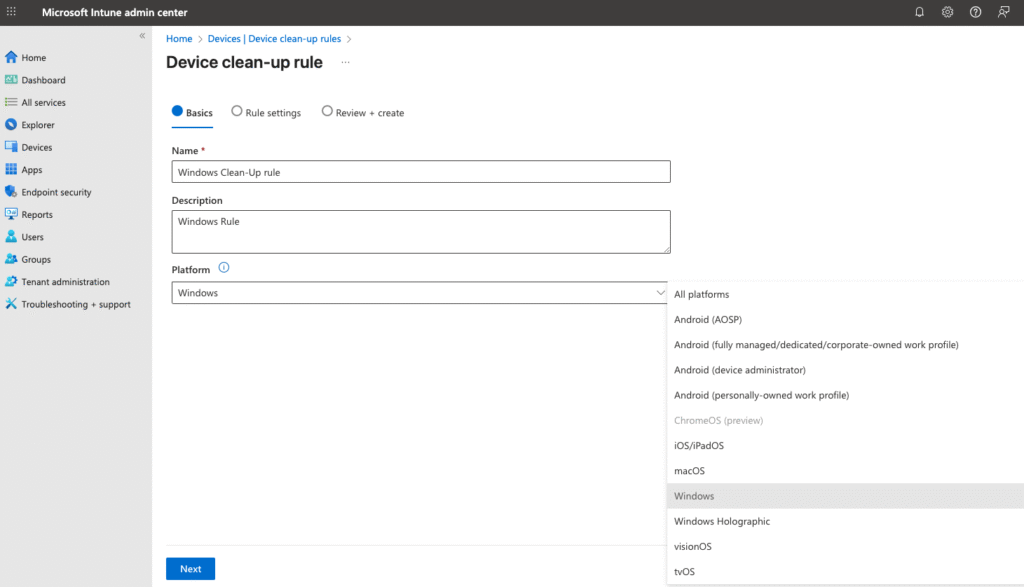Click the Endpoint security shield icon
The image size is (1024, 587).
coord(11,192)
